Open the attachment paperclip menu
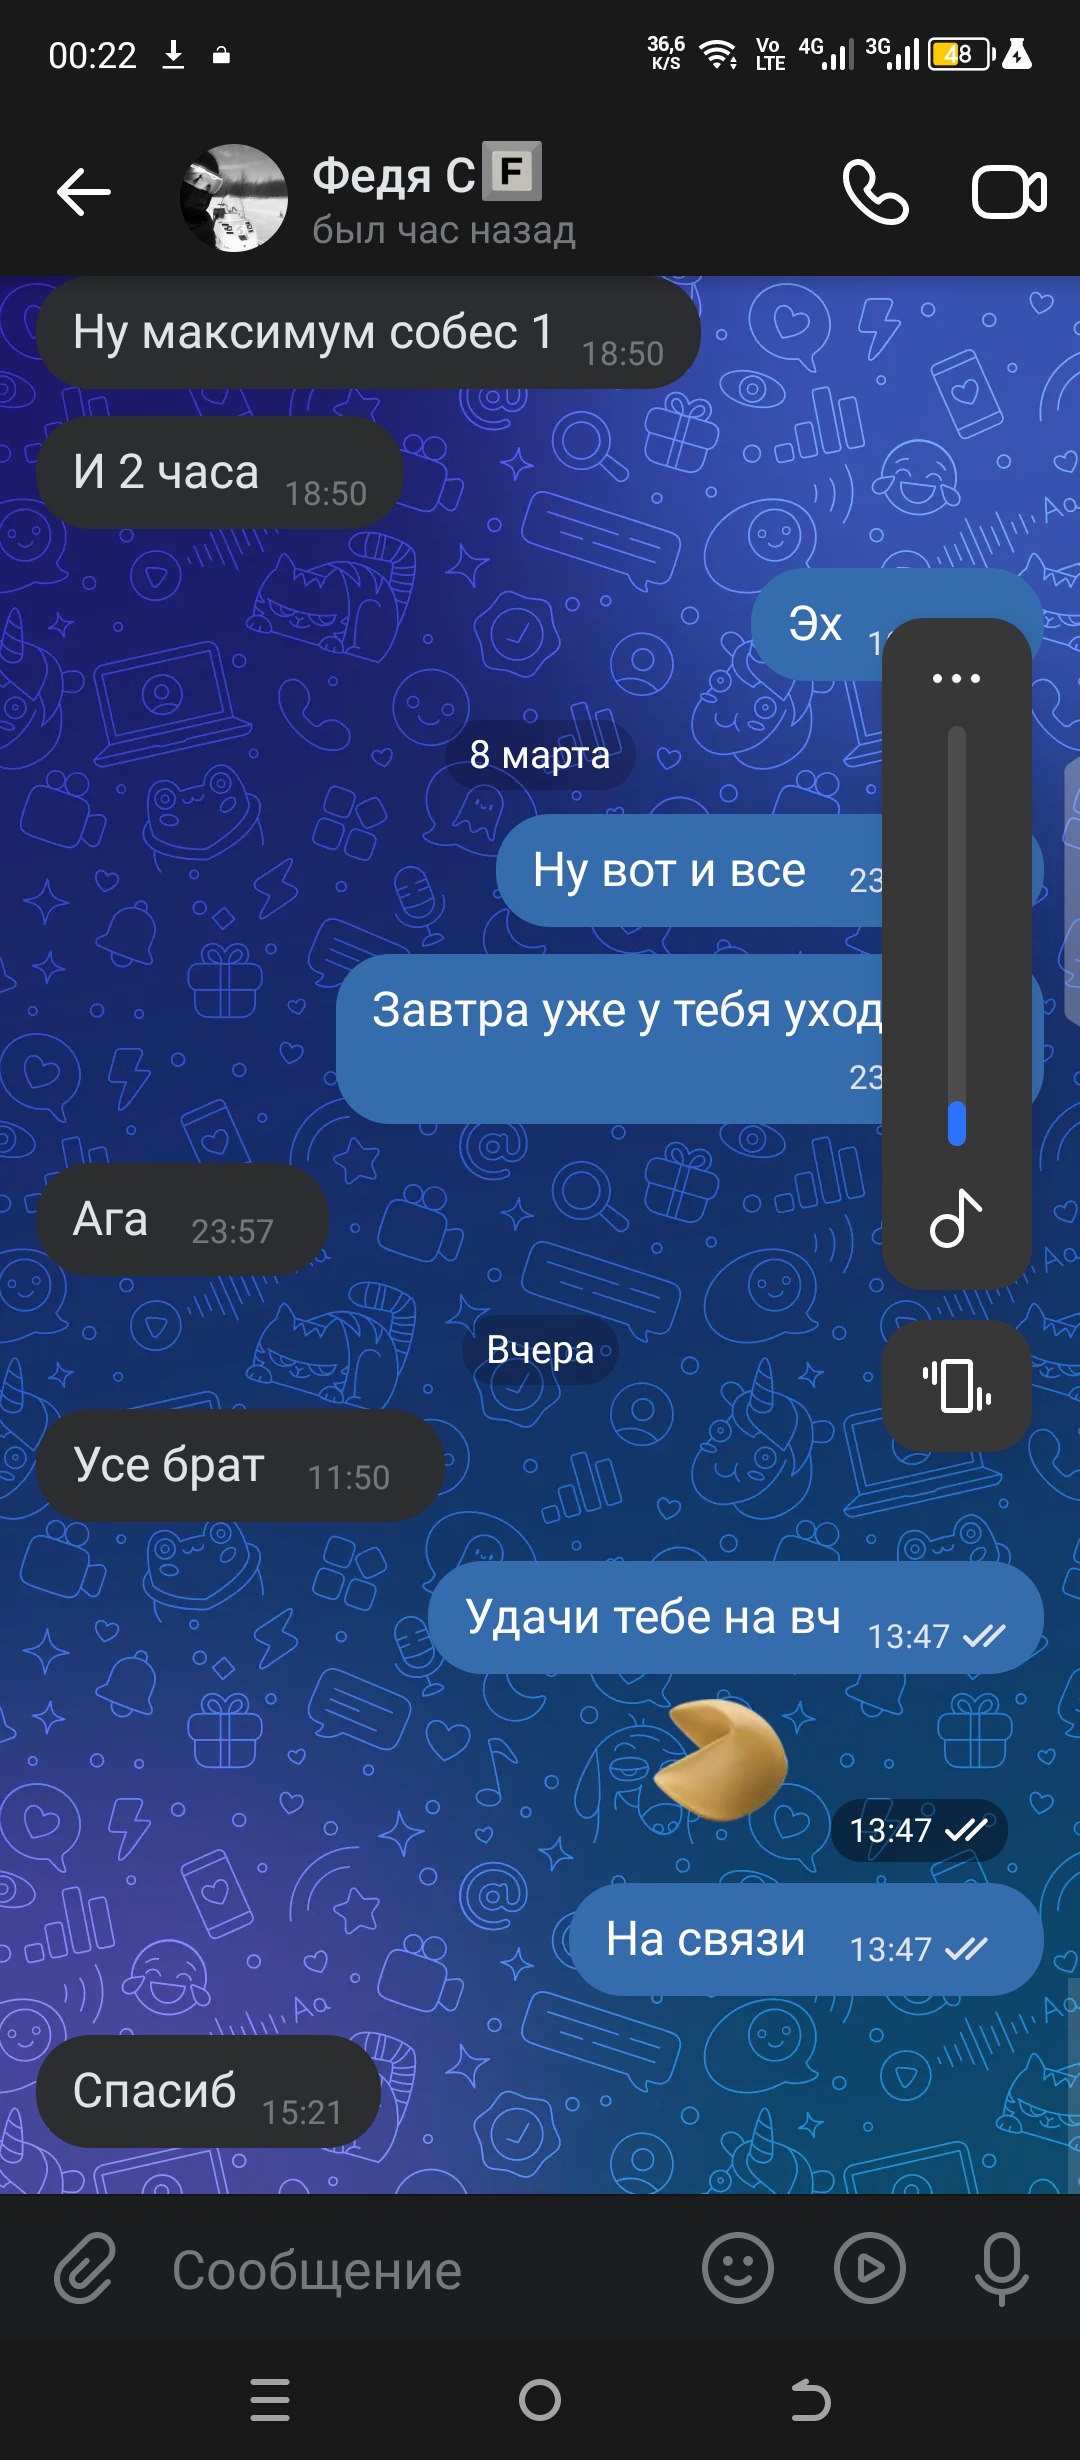Image resolution: width=1080 pixels, height=2460 pixels. click(86, 2268)
